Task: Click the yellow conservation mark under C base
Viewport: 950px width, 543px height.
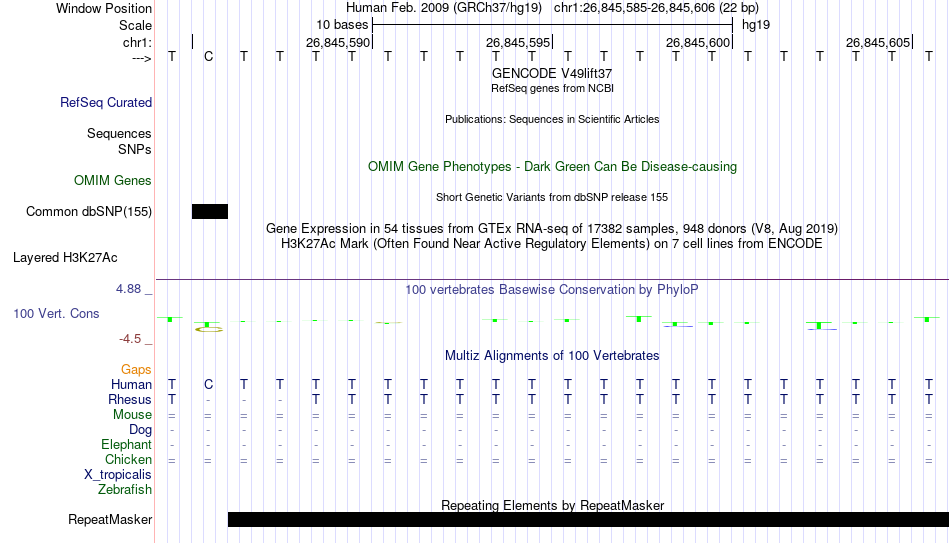Action: (209, 329)
